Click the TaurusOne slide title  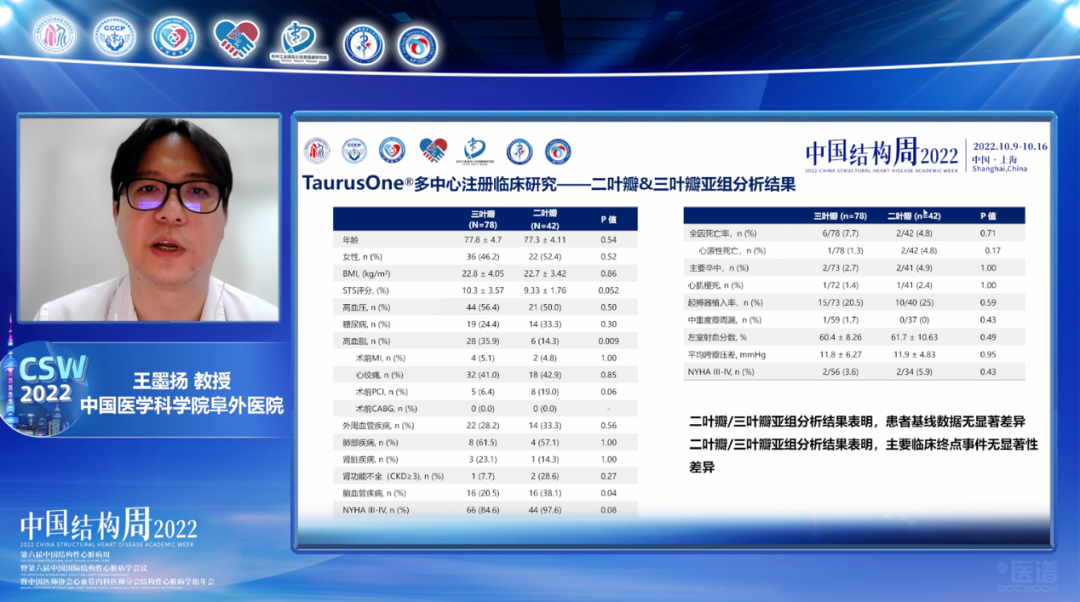click(549, 184)
